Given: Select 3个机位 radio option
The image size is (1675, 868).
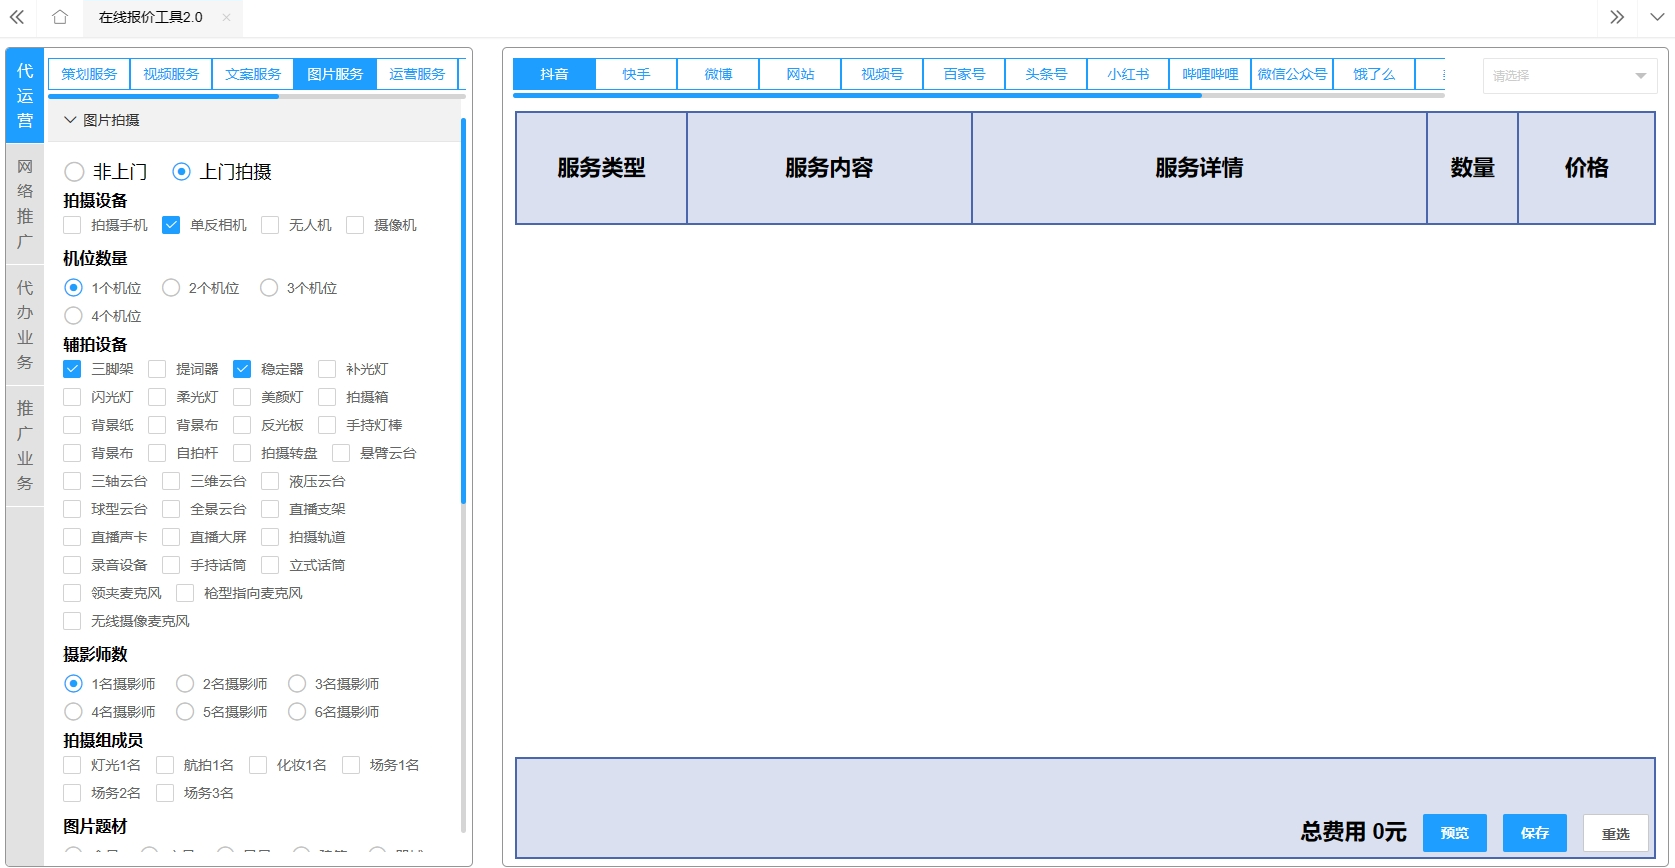Looking at the screenshot, I should pyautogui.click(x=269, y=288).
